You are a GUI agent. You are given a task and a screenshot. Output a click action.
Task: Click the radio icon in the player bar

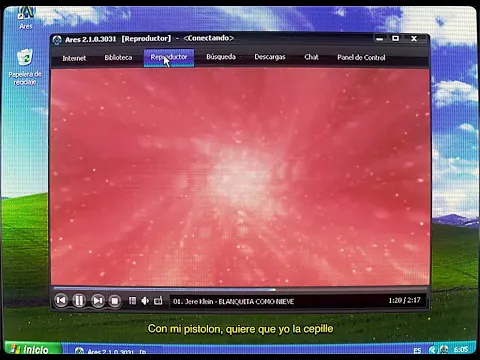pyautogui.click(x=158, y=301)
